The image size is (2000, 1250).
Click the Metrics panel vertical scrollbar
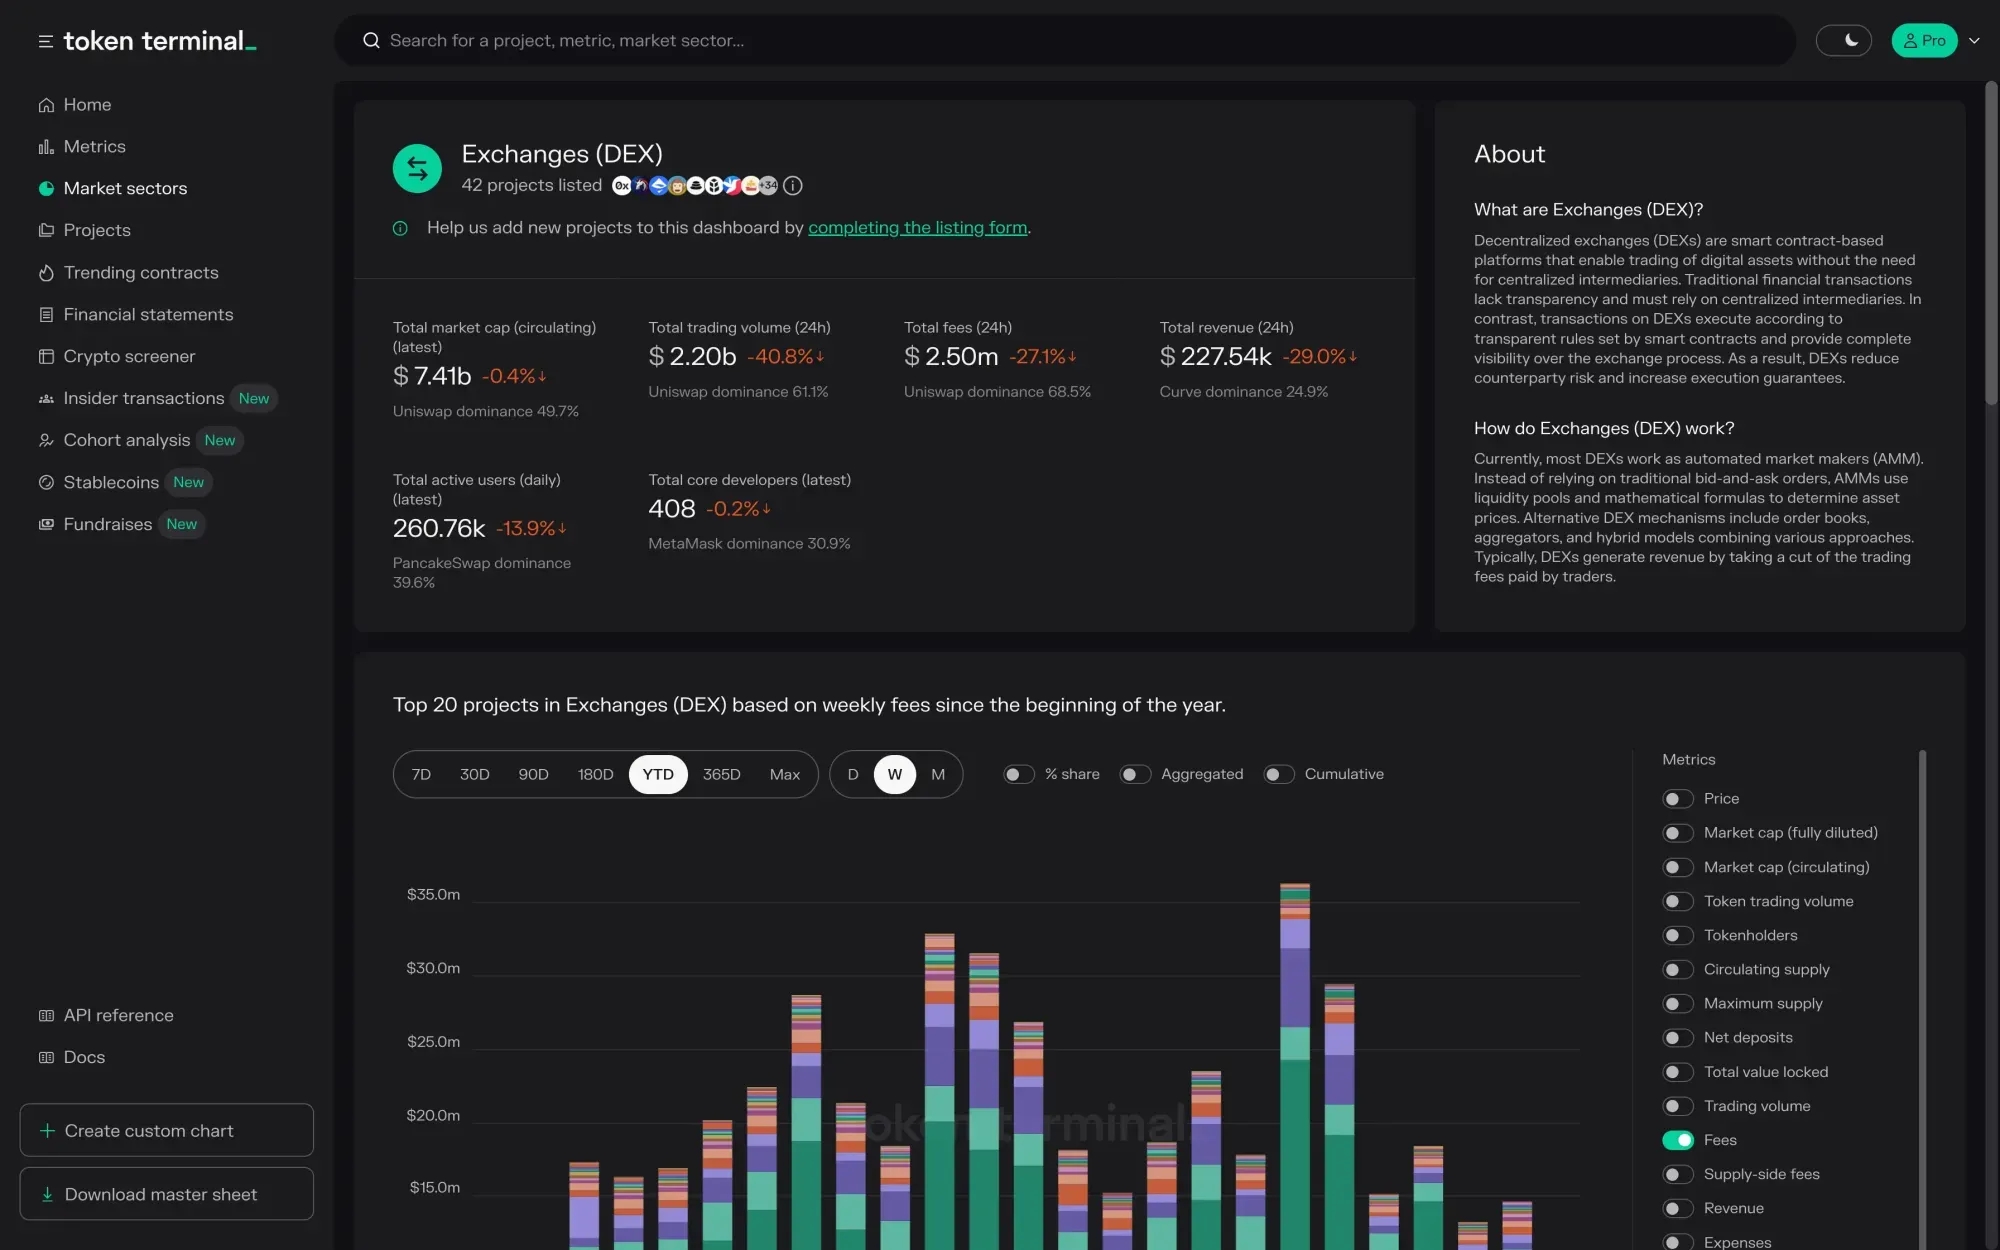pos(1922,1000)
